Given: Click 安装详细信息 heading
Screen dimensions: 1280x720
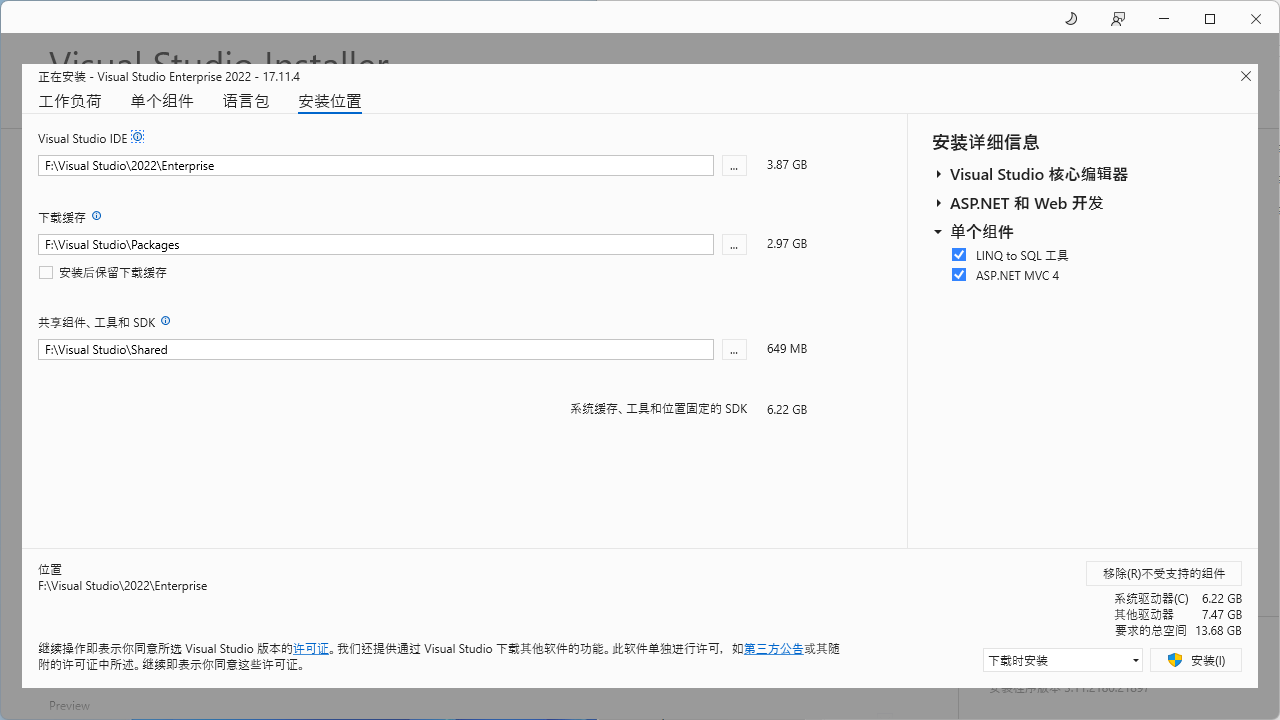Looking at the screenshot, I should [x=986, y=142].
